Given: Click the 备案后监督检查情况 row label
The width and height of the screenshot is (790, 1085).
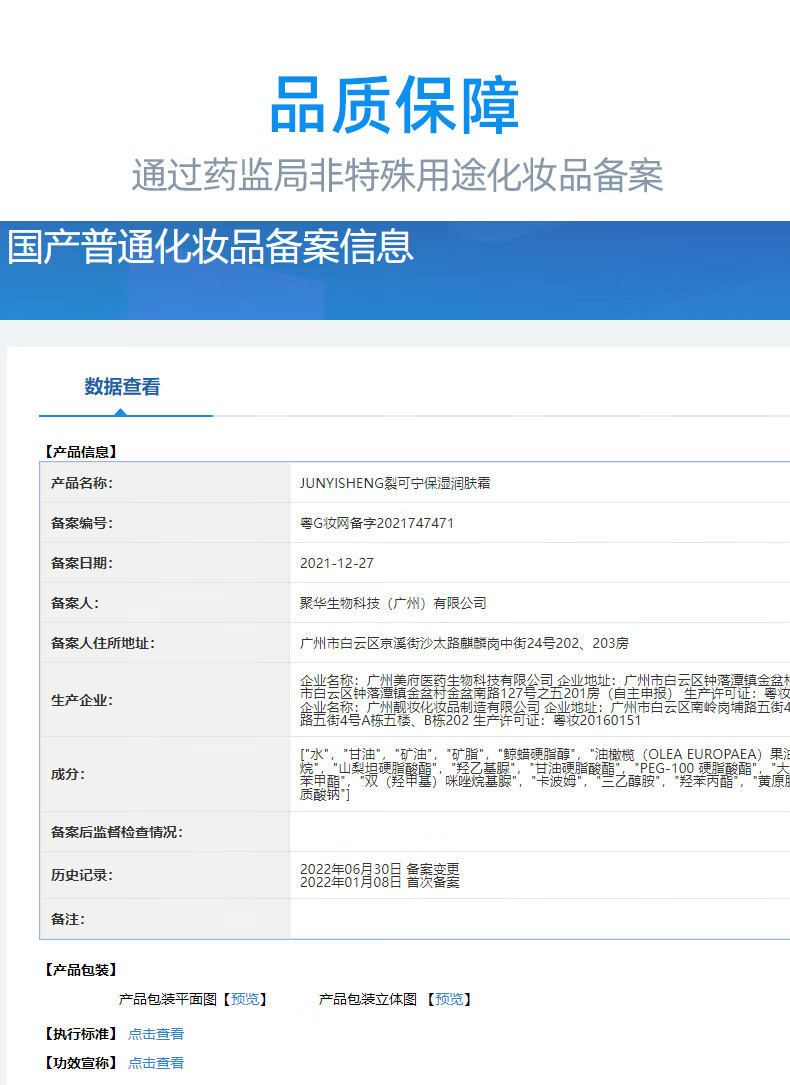Looking at the screenshot, I should (117, 832).
